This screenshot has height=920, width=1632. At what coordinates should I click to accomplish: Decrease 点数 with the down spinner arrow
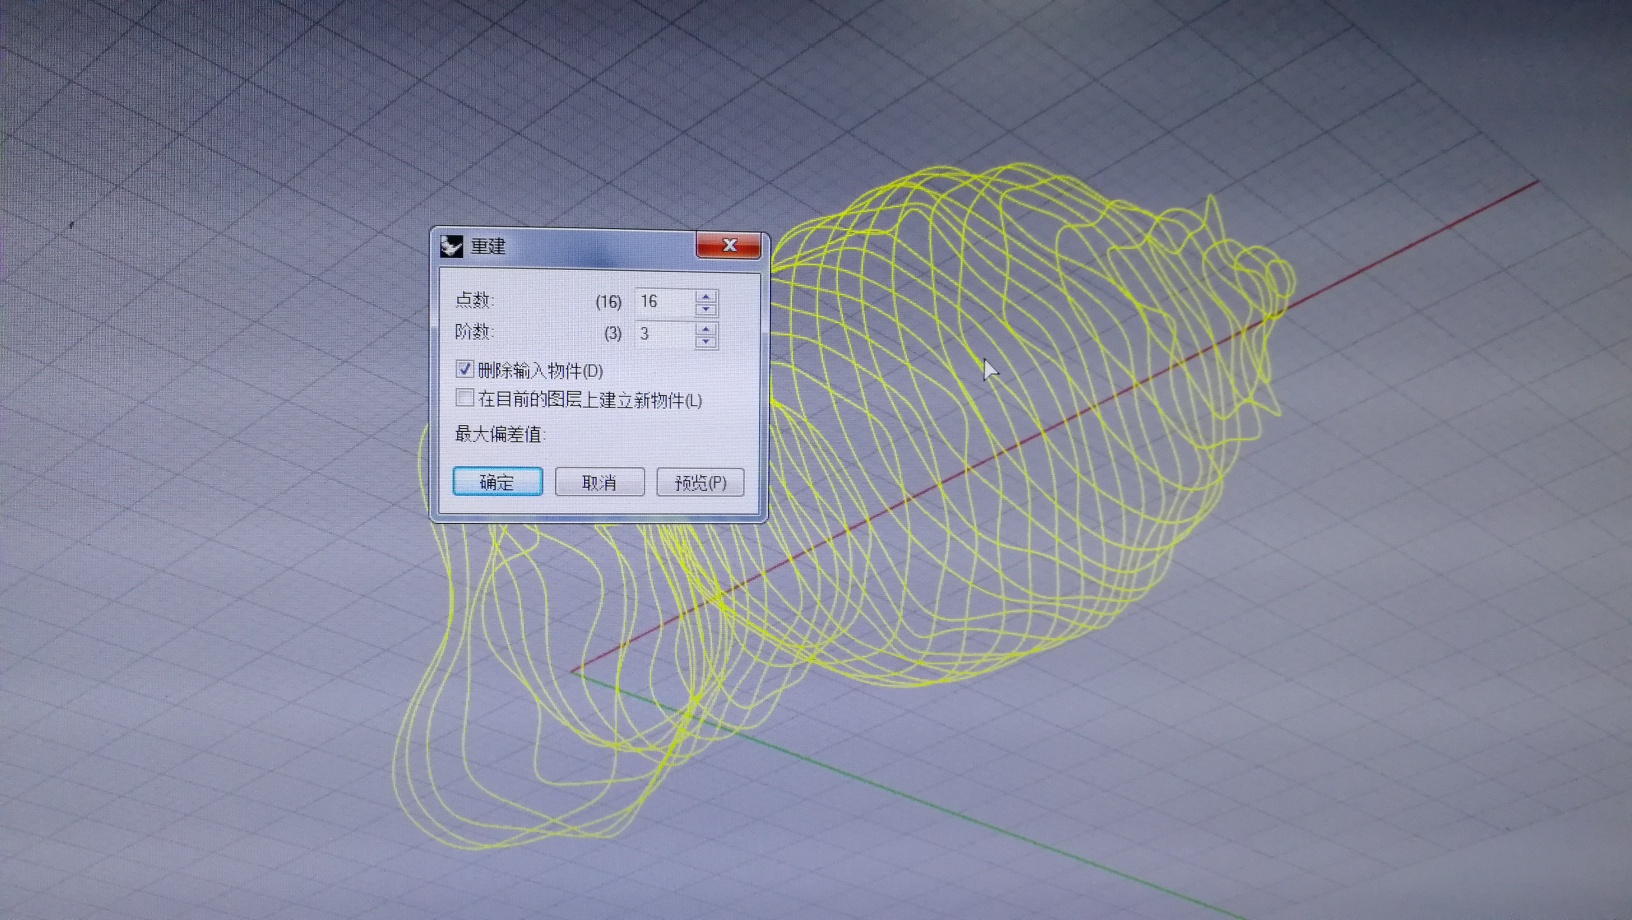tap(706, 309)
